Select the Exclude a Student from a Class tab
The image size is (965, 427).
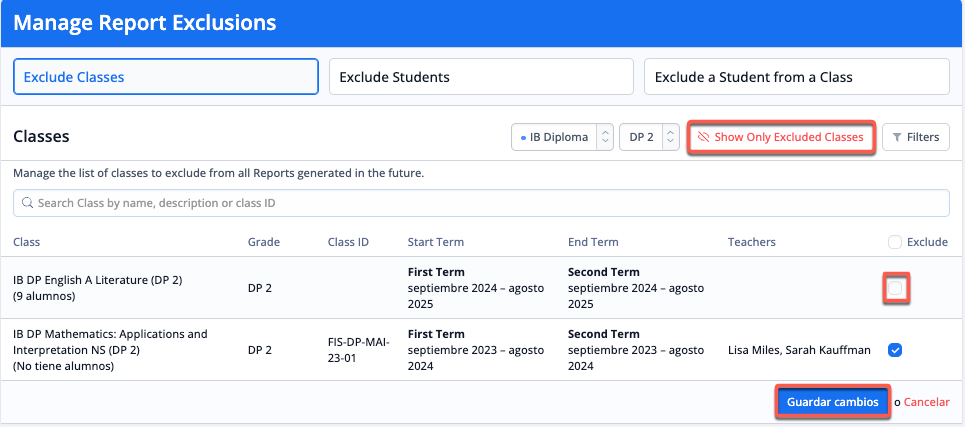(x=796, y=76)
